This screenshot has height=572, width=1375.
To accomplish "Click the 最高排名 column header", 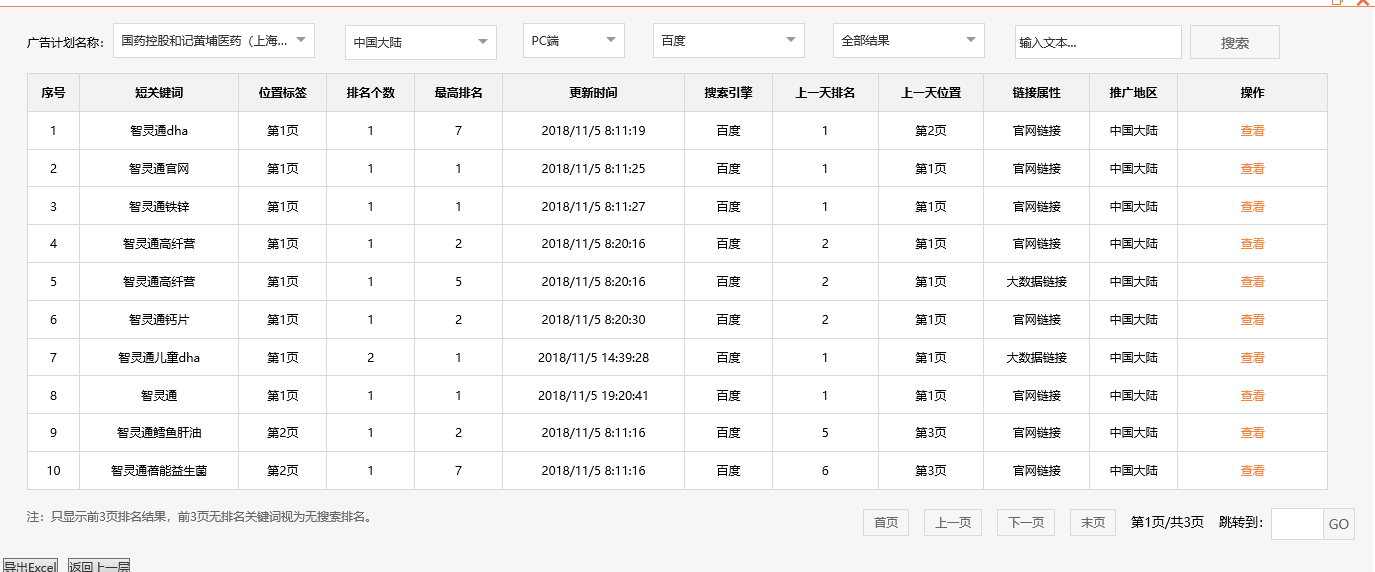I will (459, 93).
